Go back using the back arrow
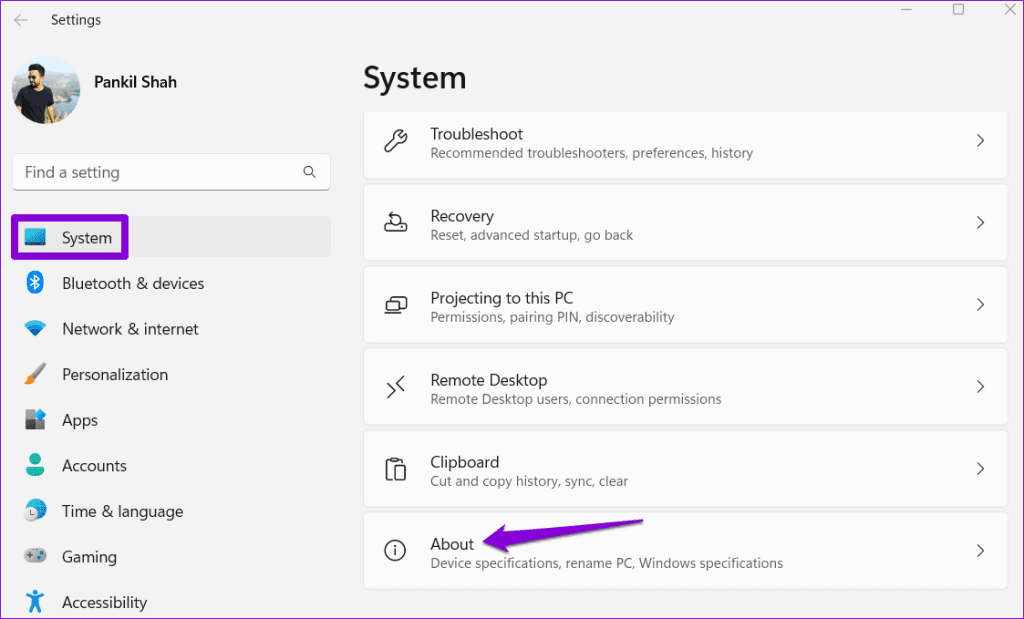The height and width of the screenshot is (619, 1024). [21, 20]
